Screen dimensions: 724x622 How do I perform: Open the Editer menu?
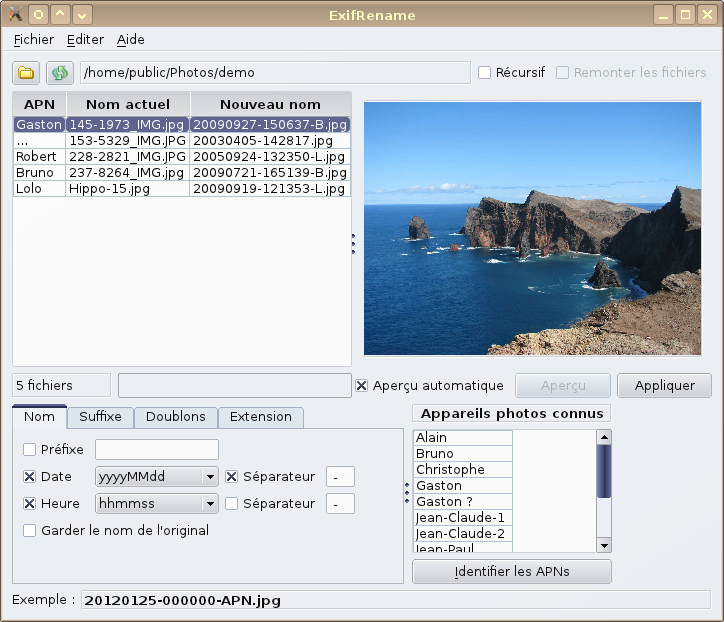[85, 40]
